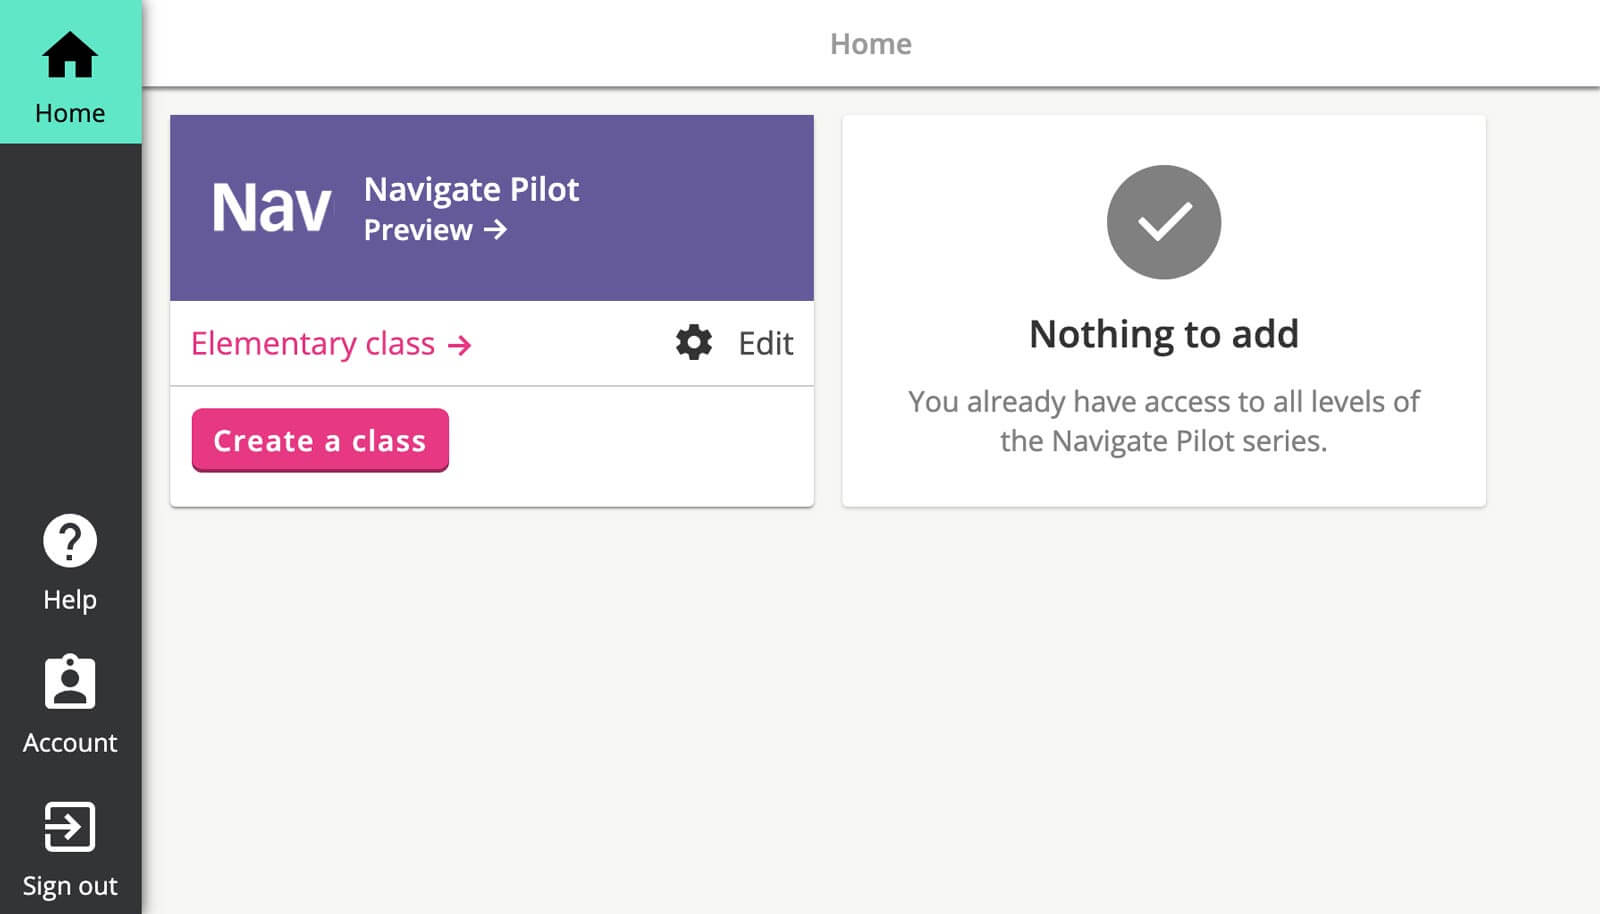Click the gear icon beside Edit
Screen dimensions: 1600x914
[x=693, y=343]
